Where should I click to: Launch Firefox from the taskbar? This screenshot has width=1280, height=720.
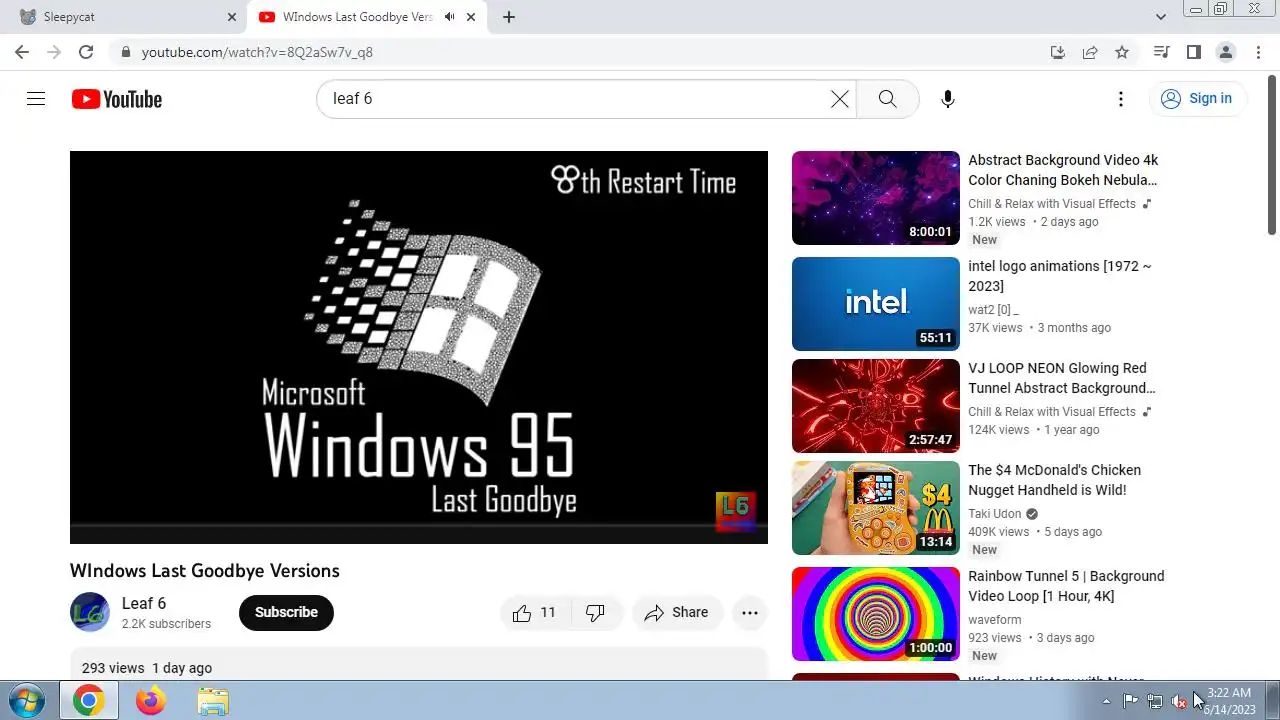click(151, 701)
